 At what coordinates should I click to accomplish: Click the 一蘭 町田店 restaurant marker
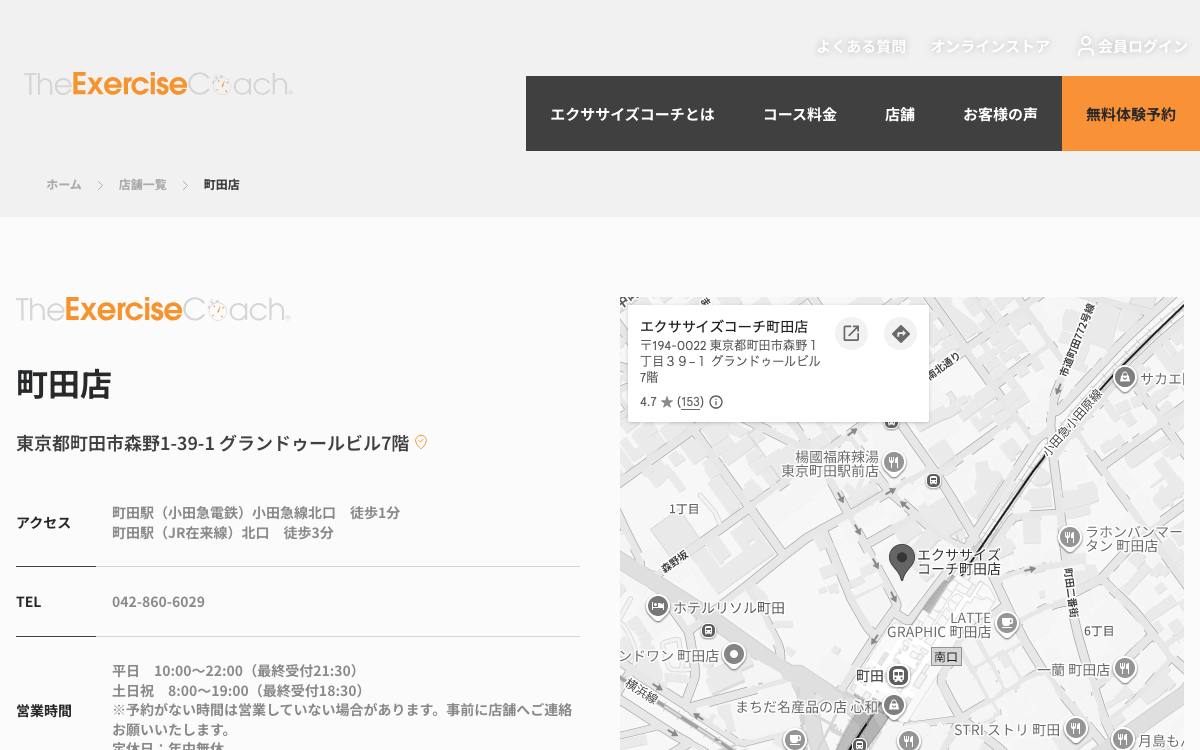click(x=1125, y=669)
